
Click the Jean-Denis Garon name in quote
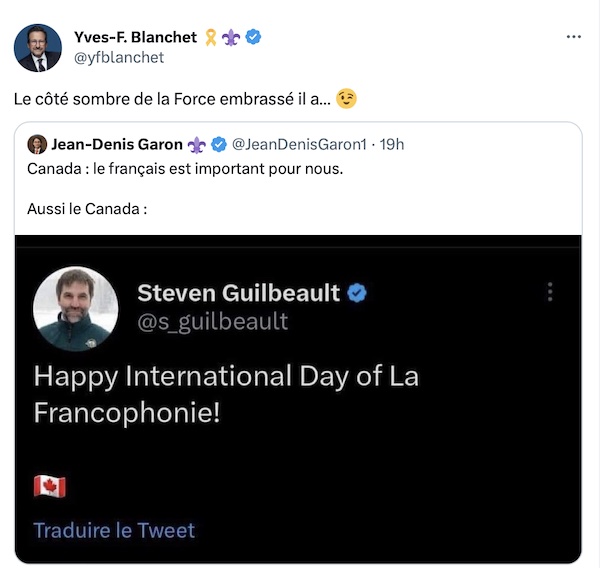(x=117, y=144)
